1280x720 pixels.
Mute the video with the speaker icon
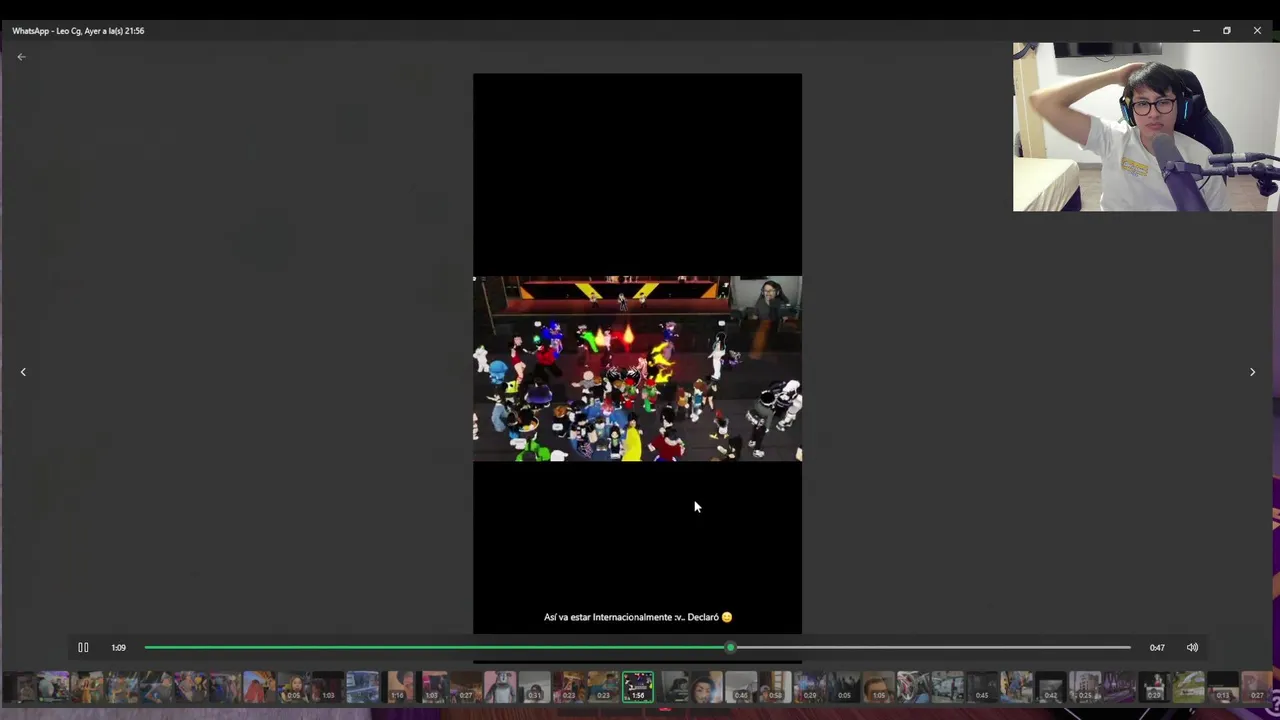[x=1192, y=647]
